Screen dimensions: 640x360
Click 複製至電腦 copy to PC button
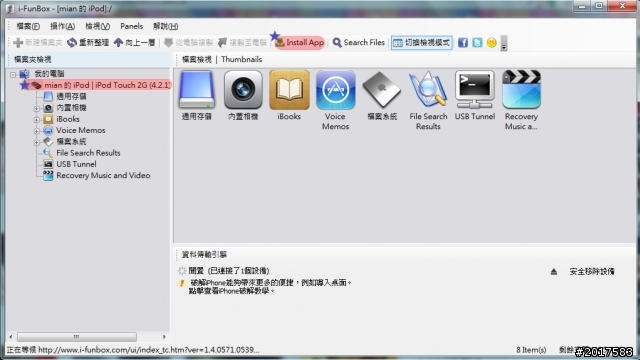tap(242, 42)
